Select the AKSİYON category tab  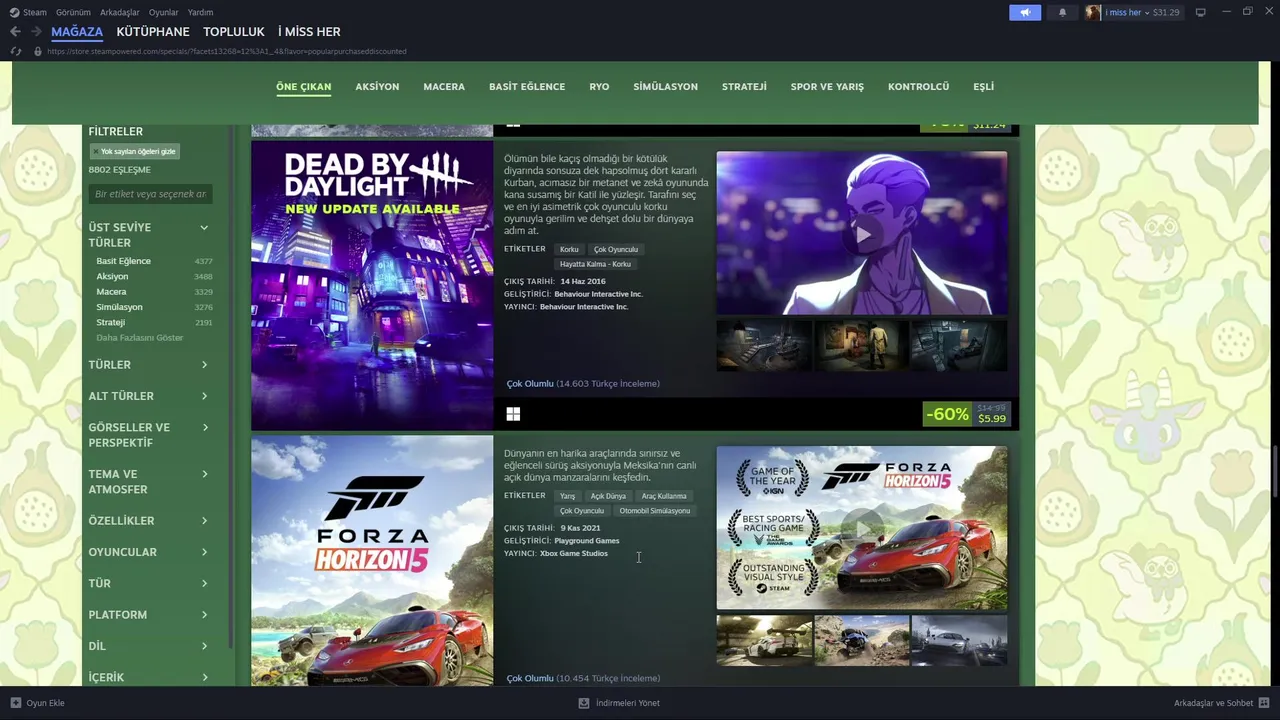pos(377,87)
